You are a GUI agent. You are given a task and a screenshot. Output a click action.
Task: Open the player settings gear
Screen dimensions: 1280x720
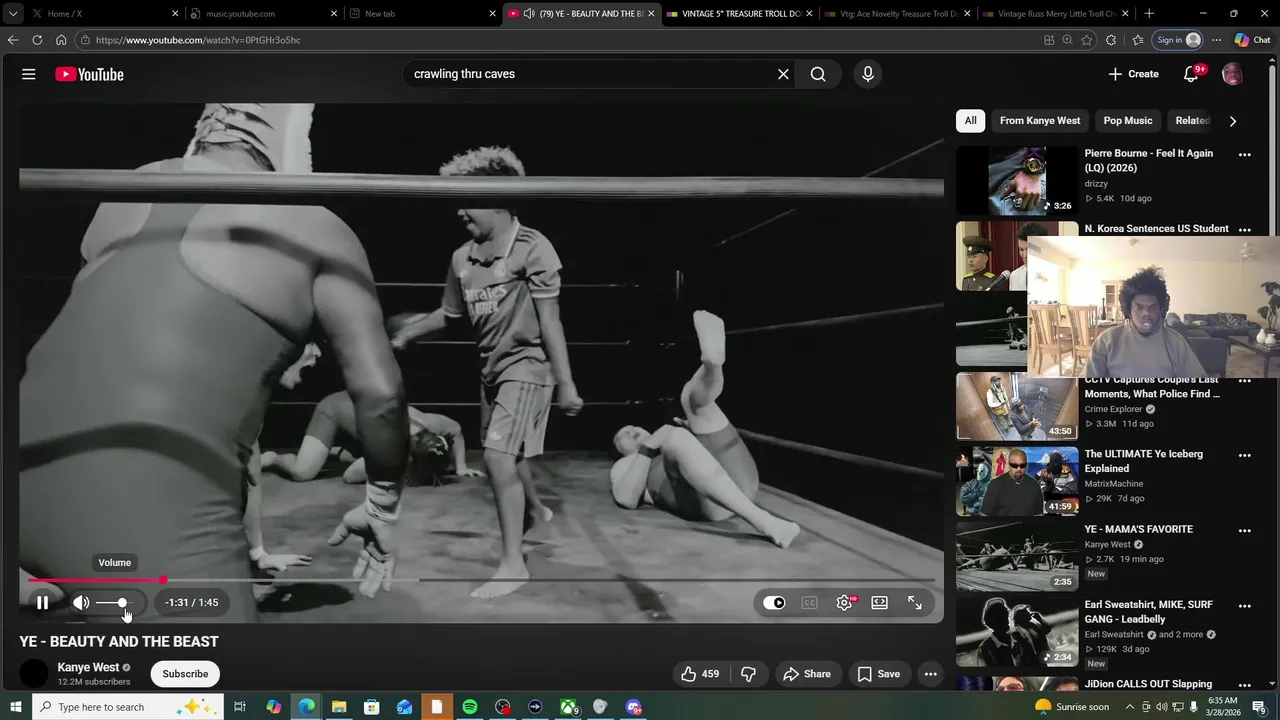tap(845, 603)
